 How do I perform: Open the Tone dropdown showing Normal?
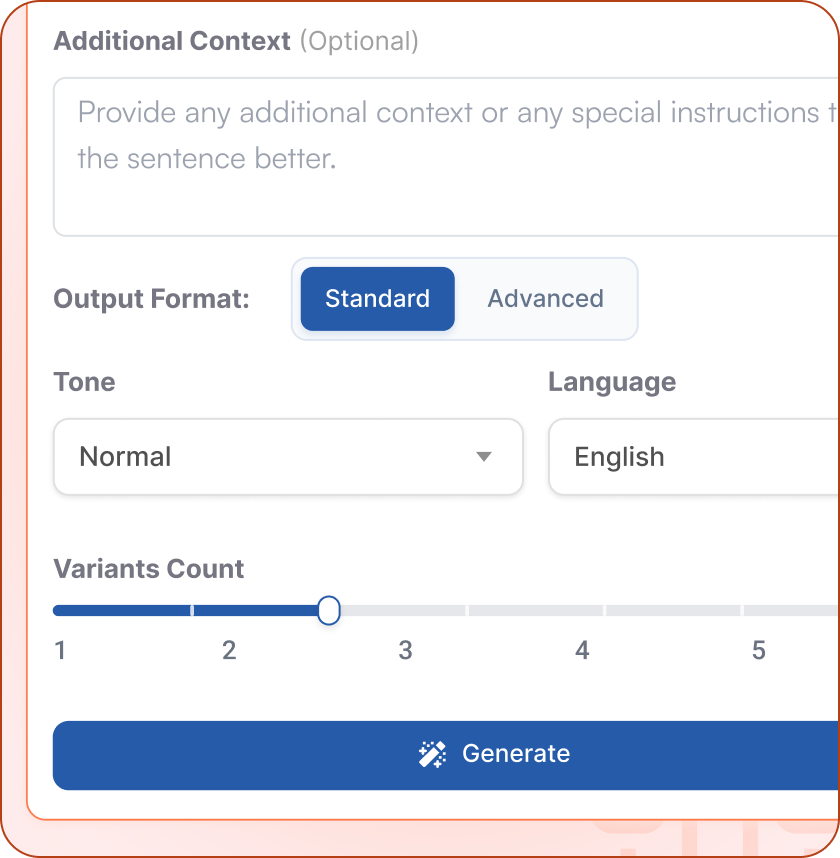click(287, 457)
